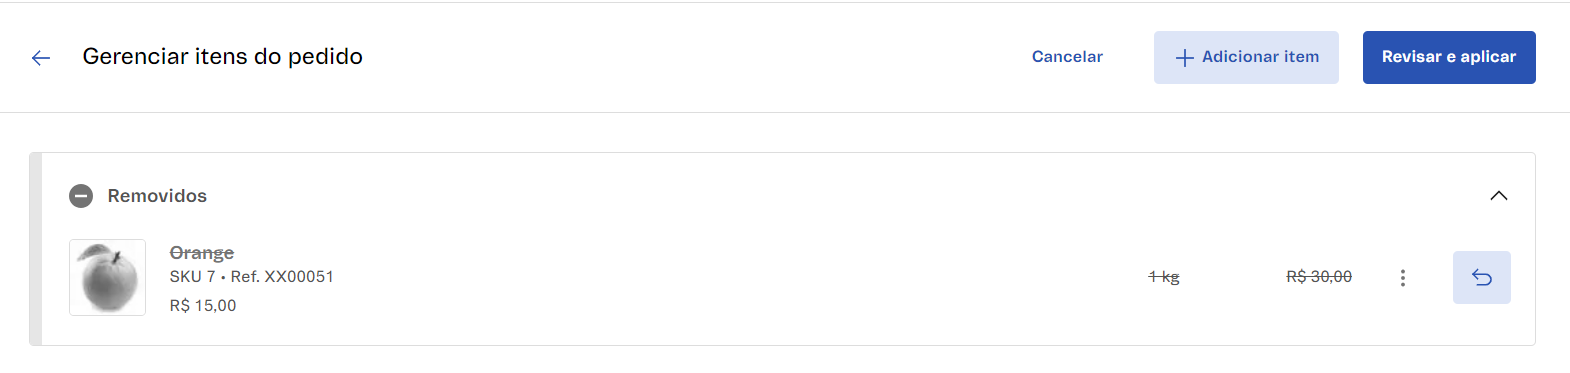Click the struck-through 1 kg quantity
This screenshot has height=373, width=1570.
point(1164,277)
